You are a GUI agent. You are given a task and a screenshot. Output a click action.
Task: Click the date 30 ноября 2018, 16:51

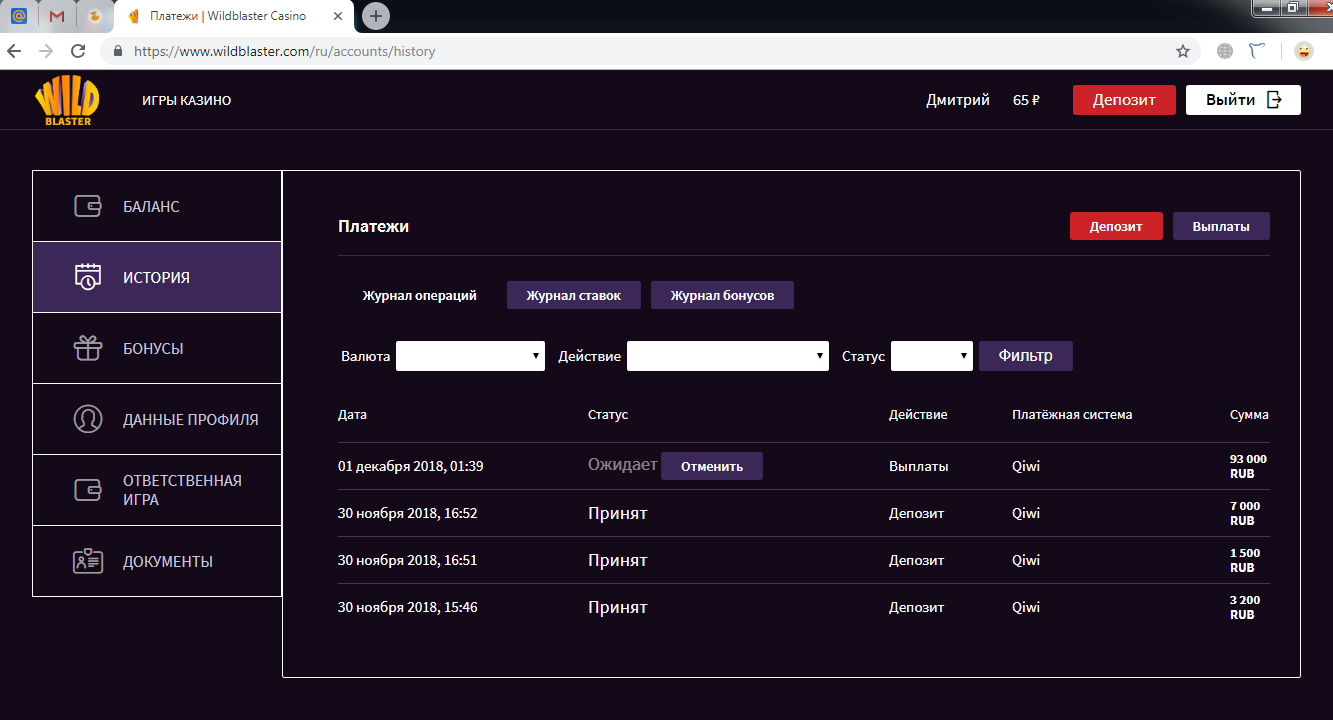pyautogui.click(x=408, y=560)
